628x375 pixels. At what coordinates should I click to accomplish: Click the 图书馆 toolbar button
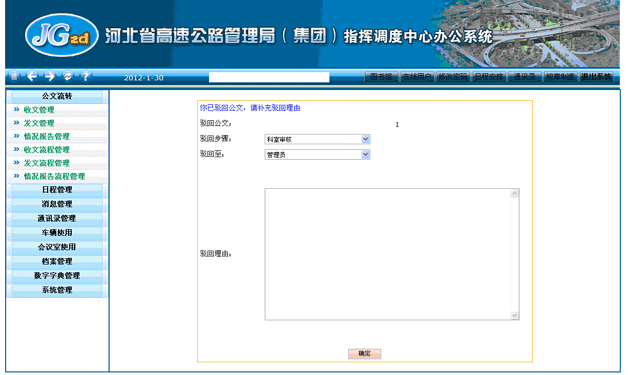pos(381,77)
